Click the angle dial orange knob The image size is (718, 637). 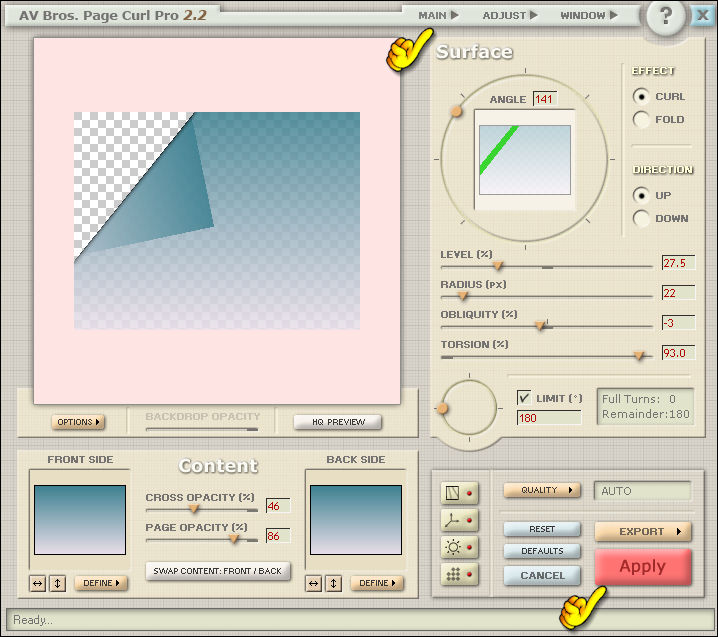[x=456, y=111]
